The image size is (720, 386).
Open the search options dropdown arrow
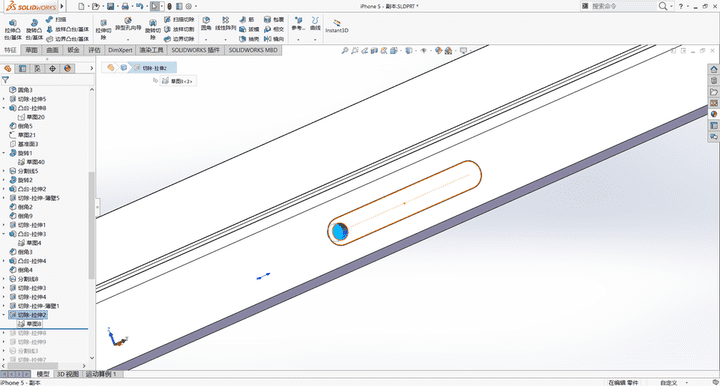coord(671,6)
